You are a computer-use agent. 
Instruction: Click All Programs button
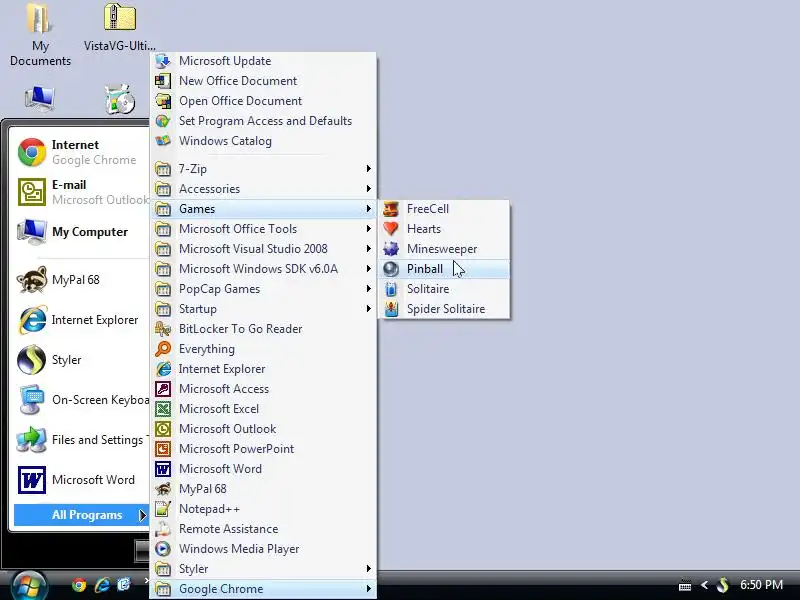(x=81, y=515)
